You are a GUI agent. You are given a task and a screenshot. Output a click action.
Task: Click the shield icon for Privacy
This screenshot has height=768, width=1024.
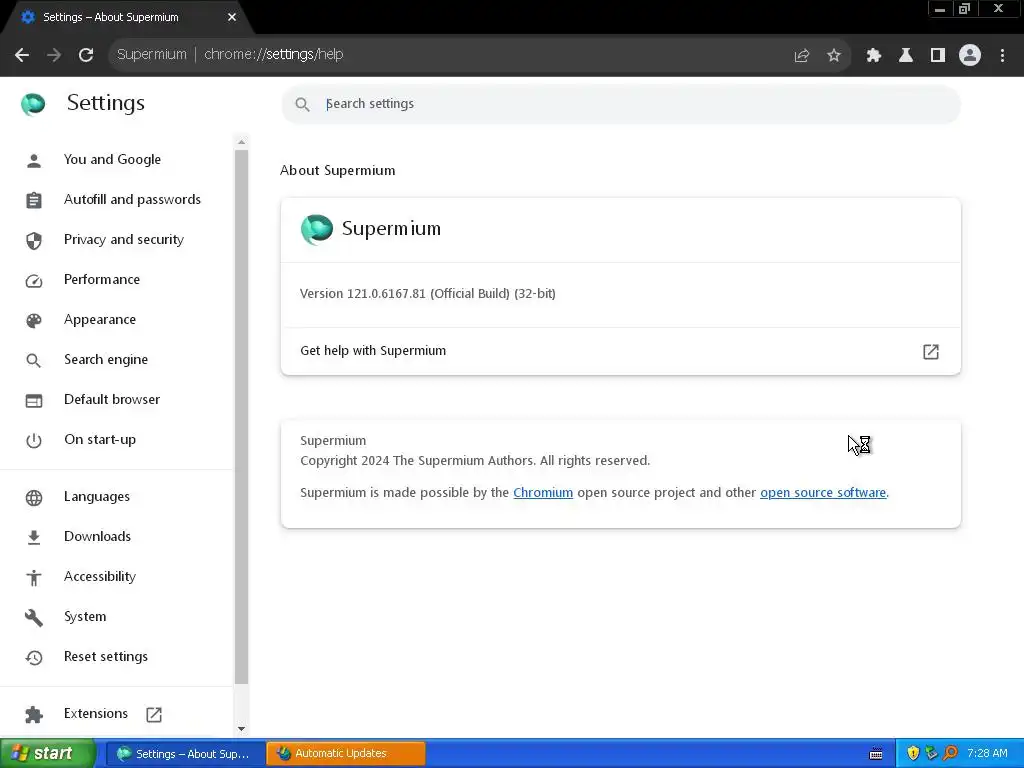tap(34, 241)
